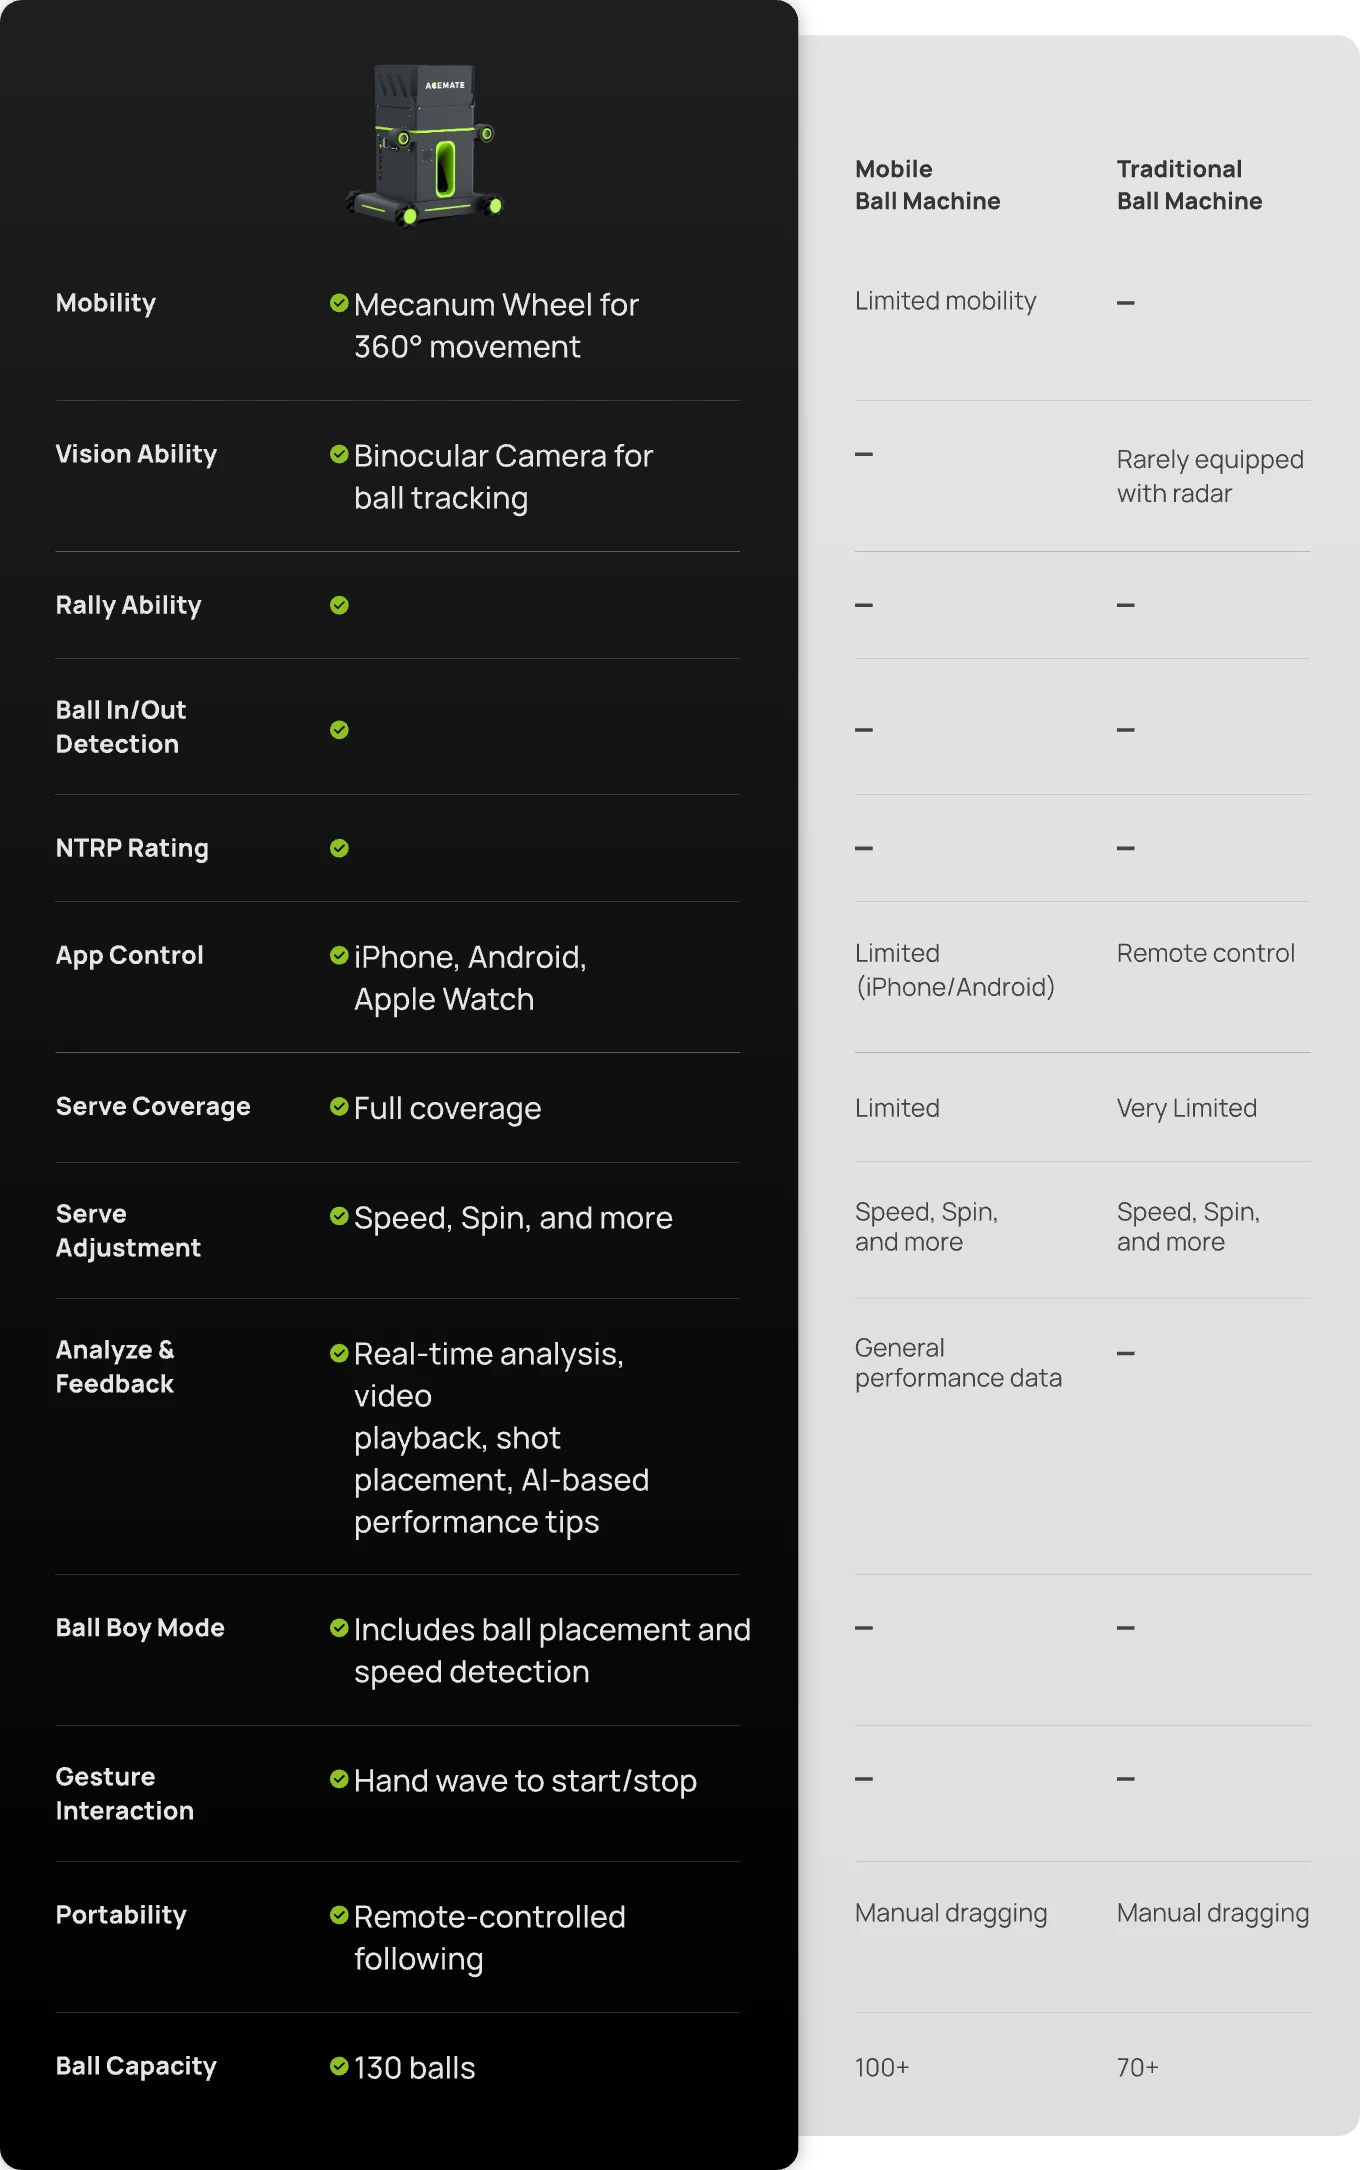Click the Rally Ability green check icon

point(339,605)
